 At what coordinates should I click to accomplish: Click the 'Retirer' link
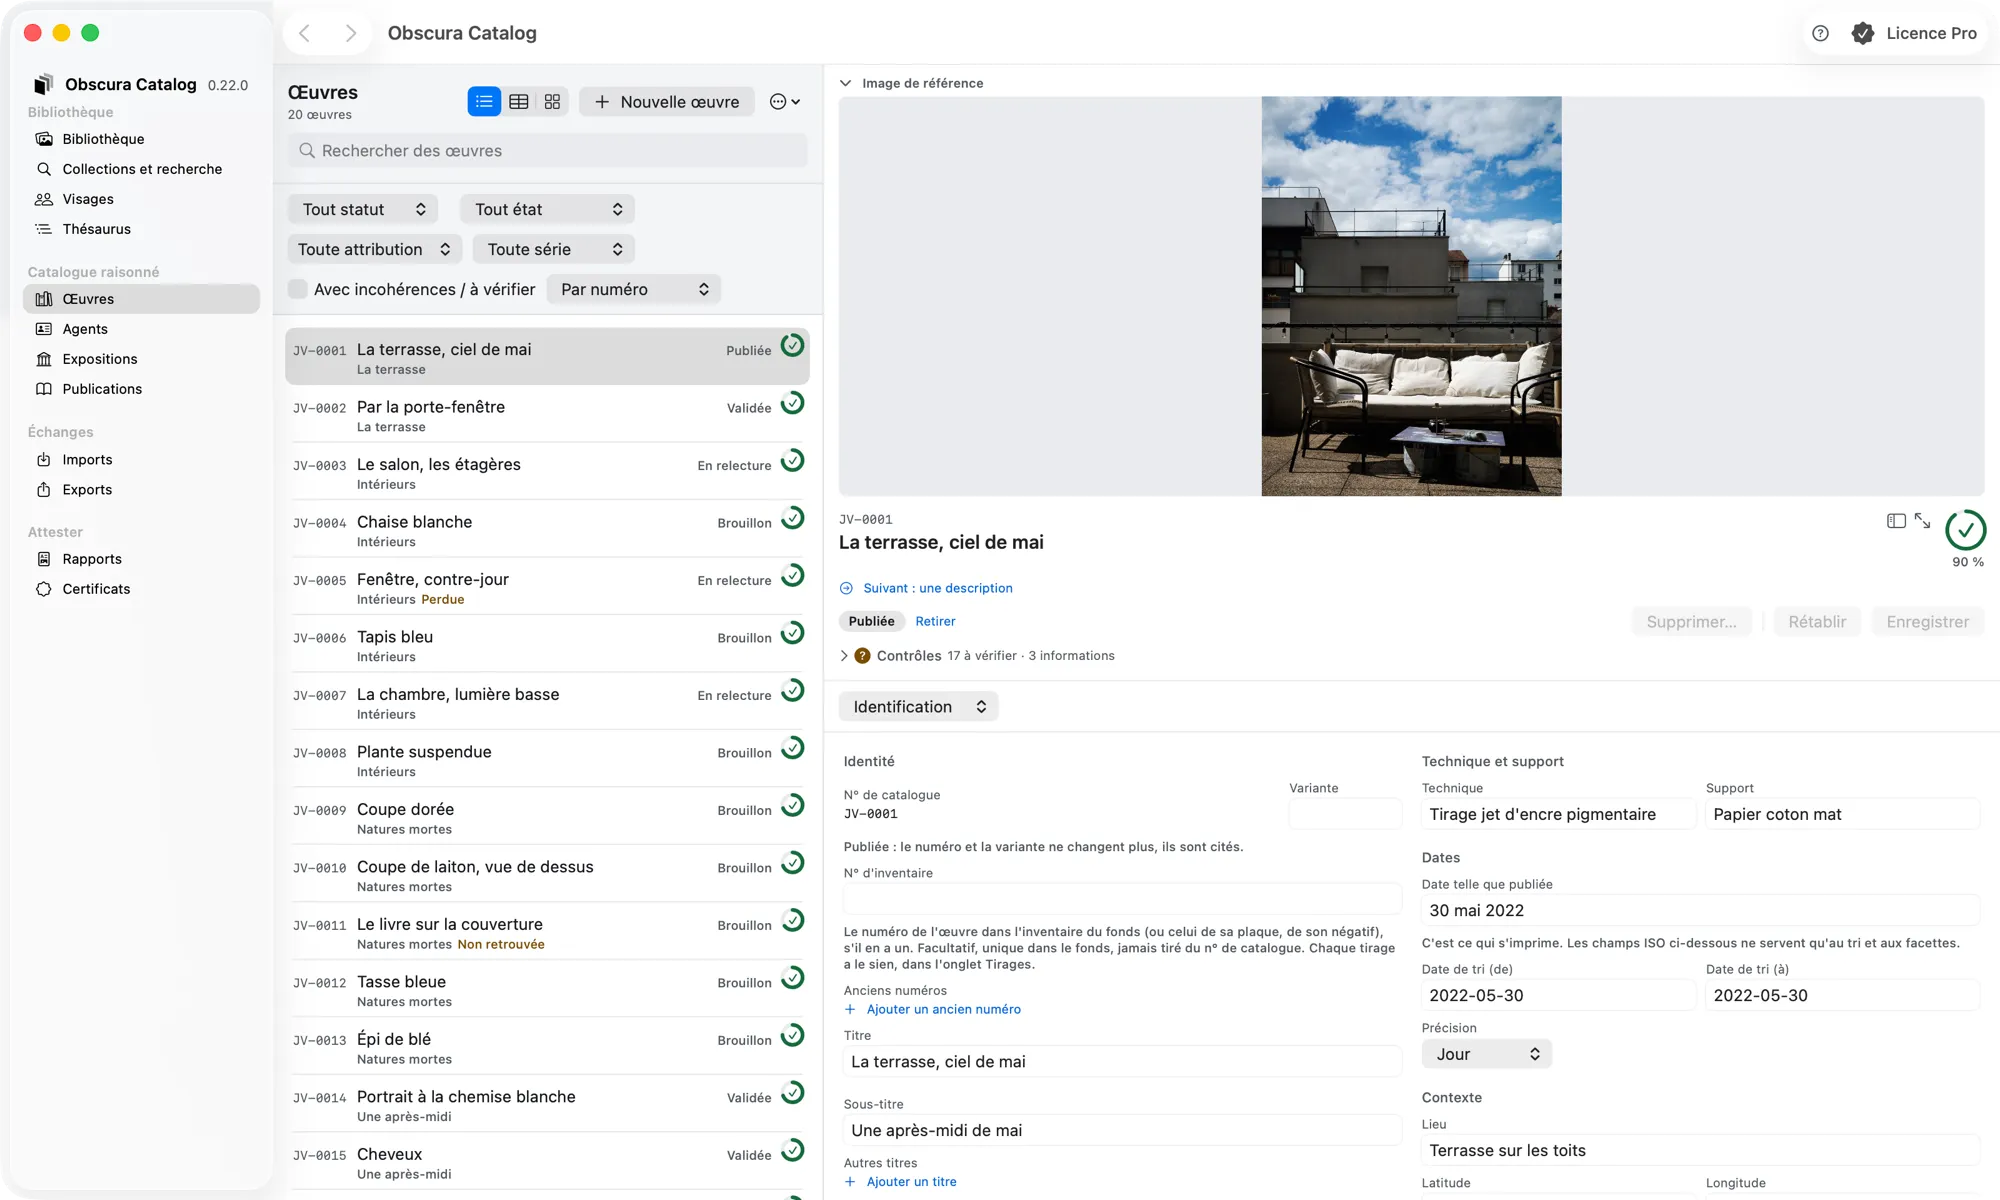tap(935, 621)
